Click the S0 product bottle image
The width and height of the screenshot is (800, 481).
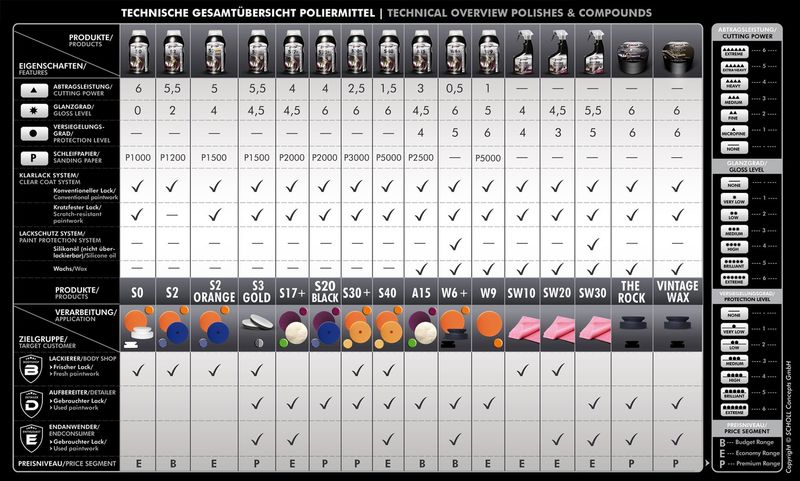pos(138,52)
